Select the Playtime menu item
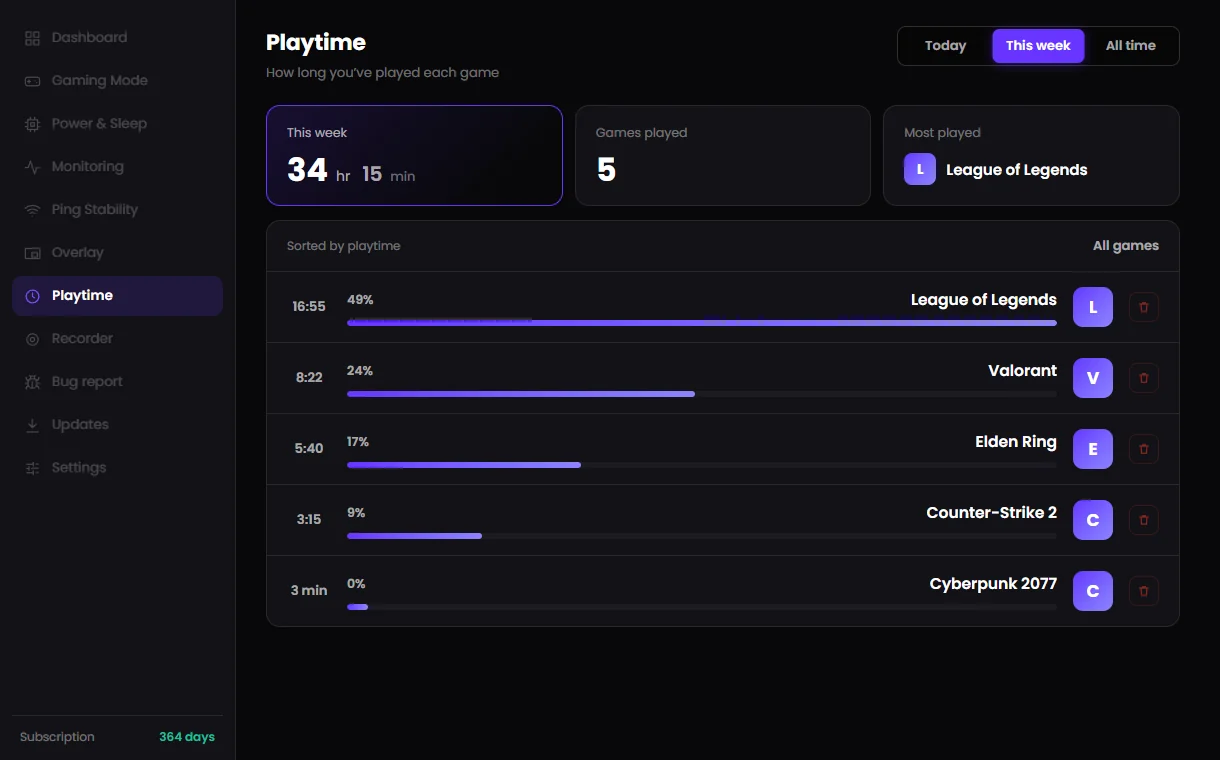Screen dimensions: 1220x760 [x=117, y=296]
